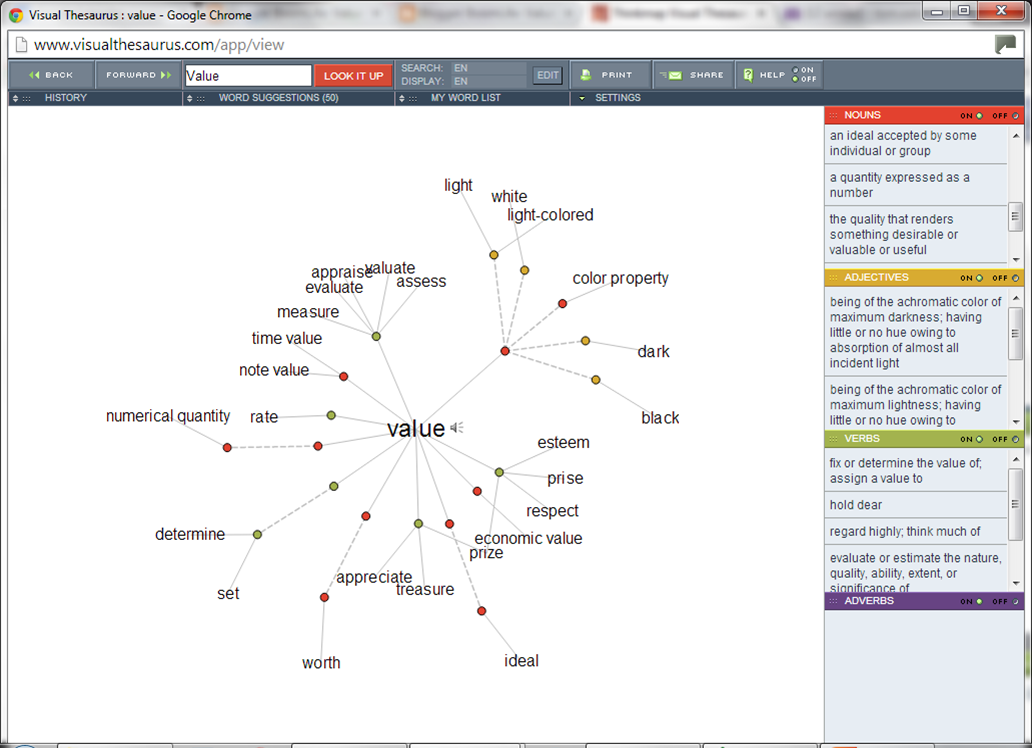This screenshot has height=748, width=1032.
Task: Click the orange node leading to black
Action: [x=596, y=380]
